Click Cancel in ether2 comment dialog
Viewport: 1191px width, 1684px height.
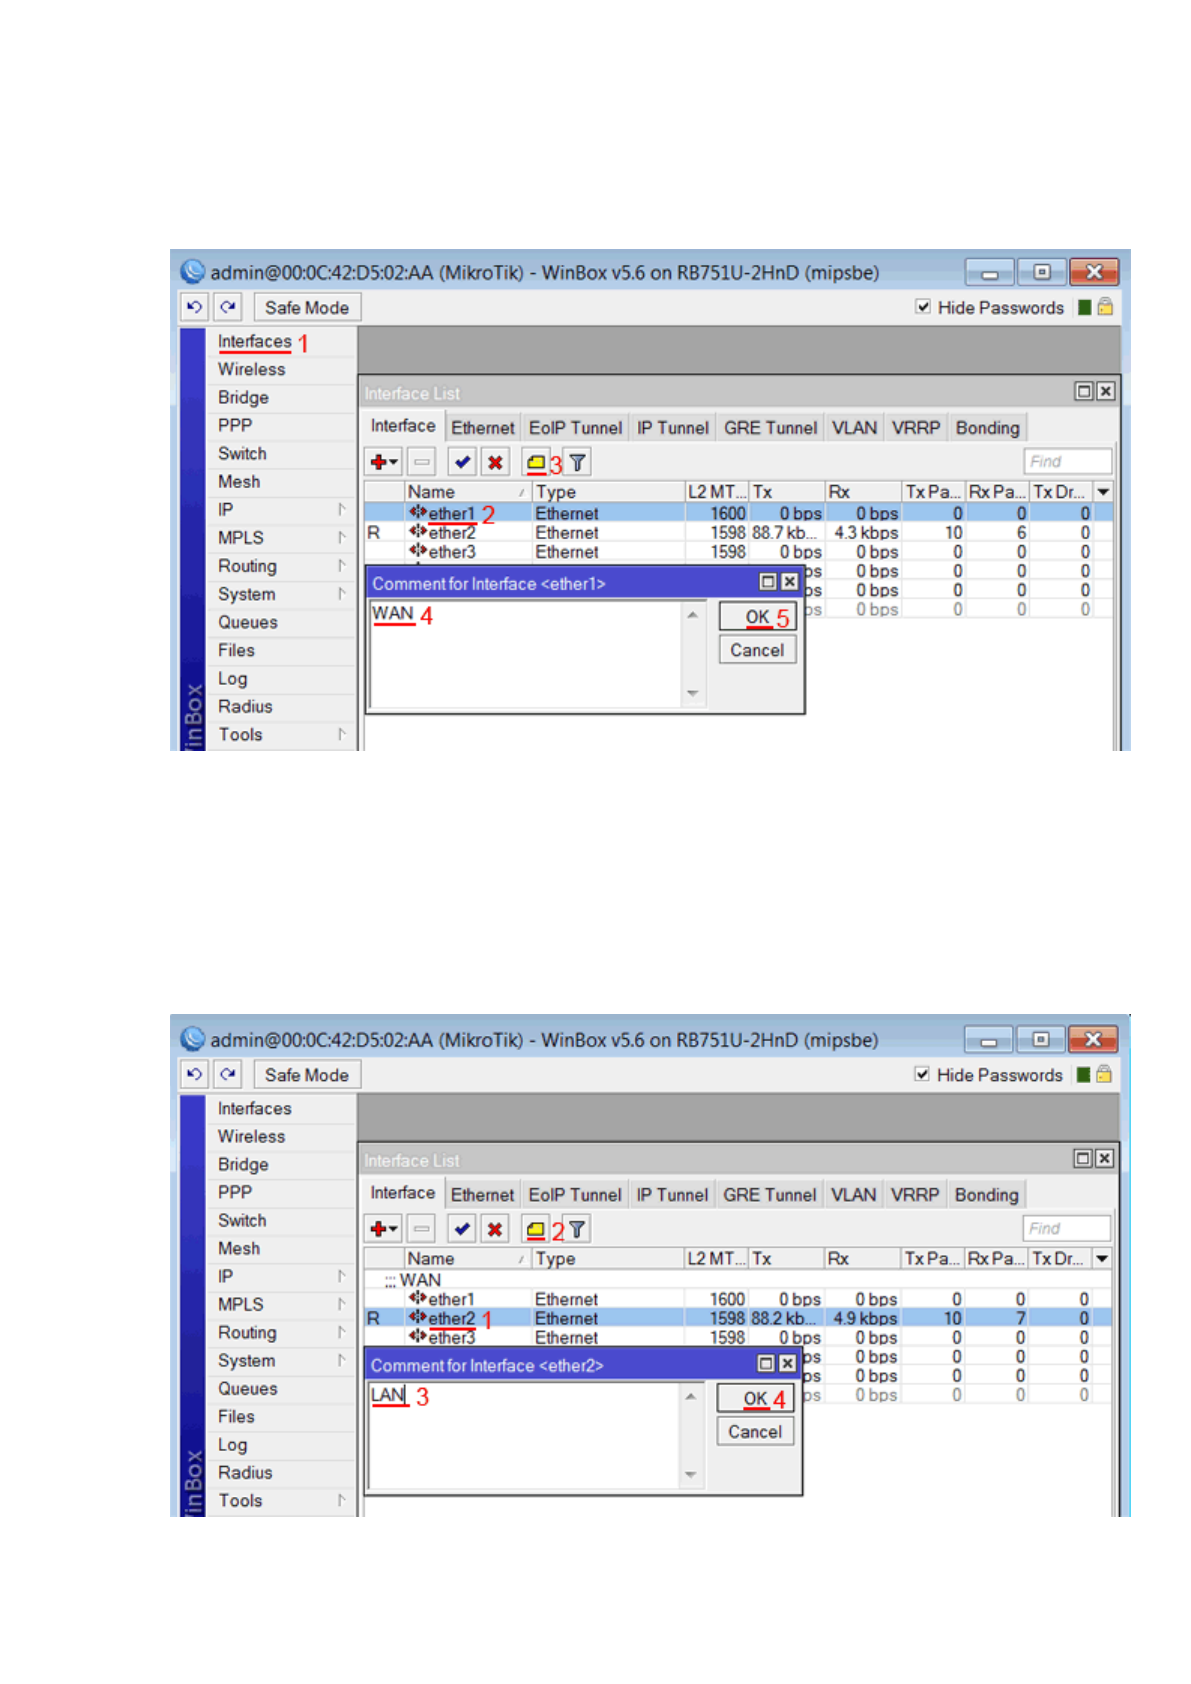[x=755, y=1431]
